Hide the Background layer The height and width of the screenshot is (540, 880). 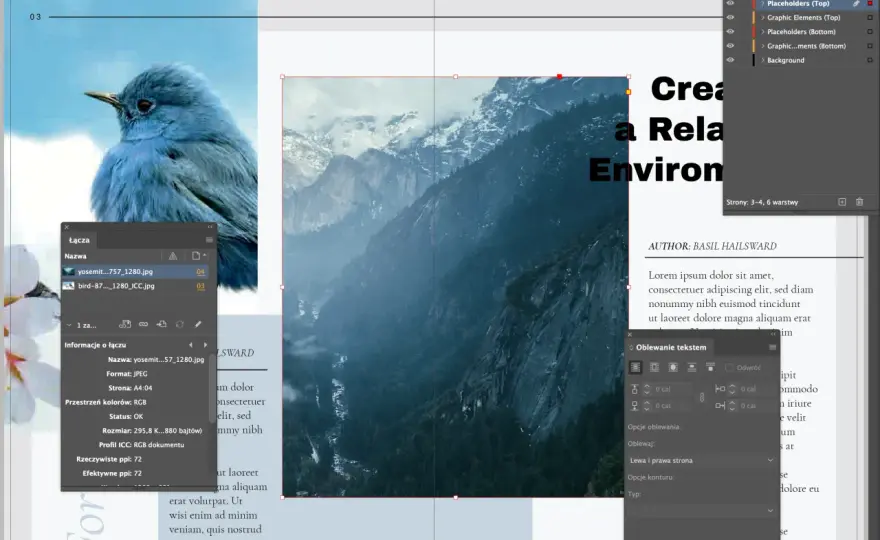730,60
